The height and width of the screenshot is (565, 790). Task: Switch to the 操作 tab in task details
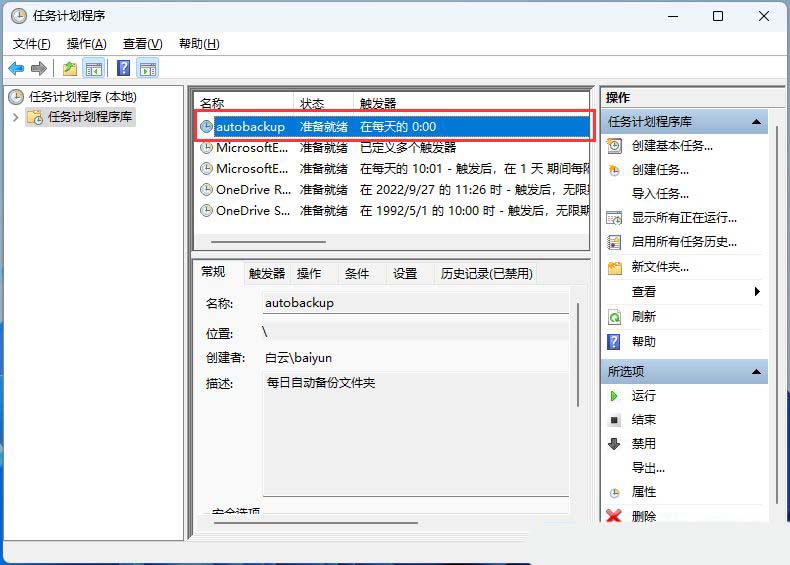(309, 274)
